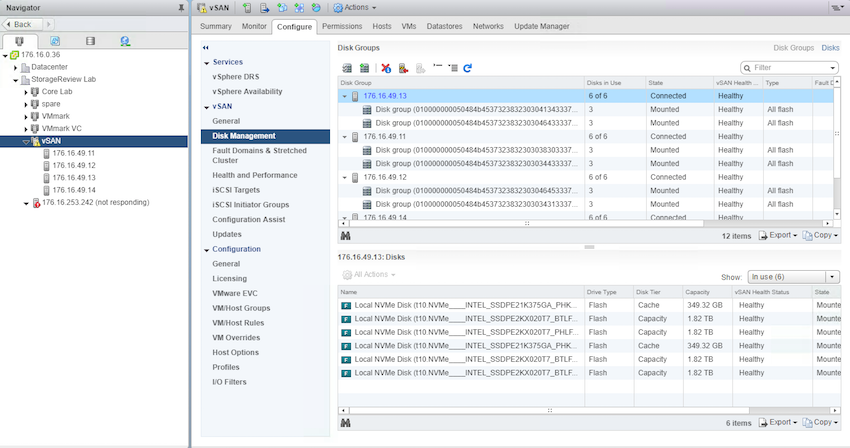Click the host with yellow badge and red arrow icon
This screenshot has width=850, height=448.
click(403, 68)
